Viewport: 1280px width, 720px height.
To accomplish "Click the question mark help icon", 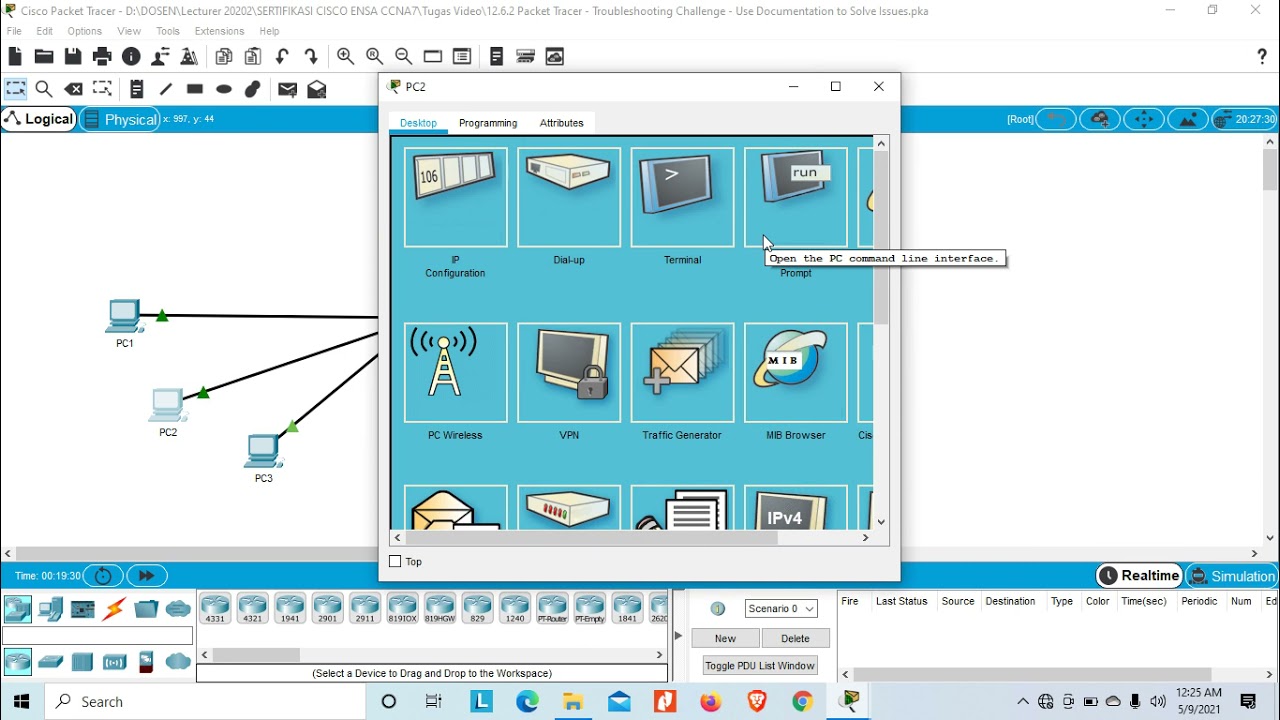I will (1262, 57).
